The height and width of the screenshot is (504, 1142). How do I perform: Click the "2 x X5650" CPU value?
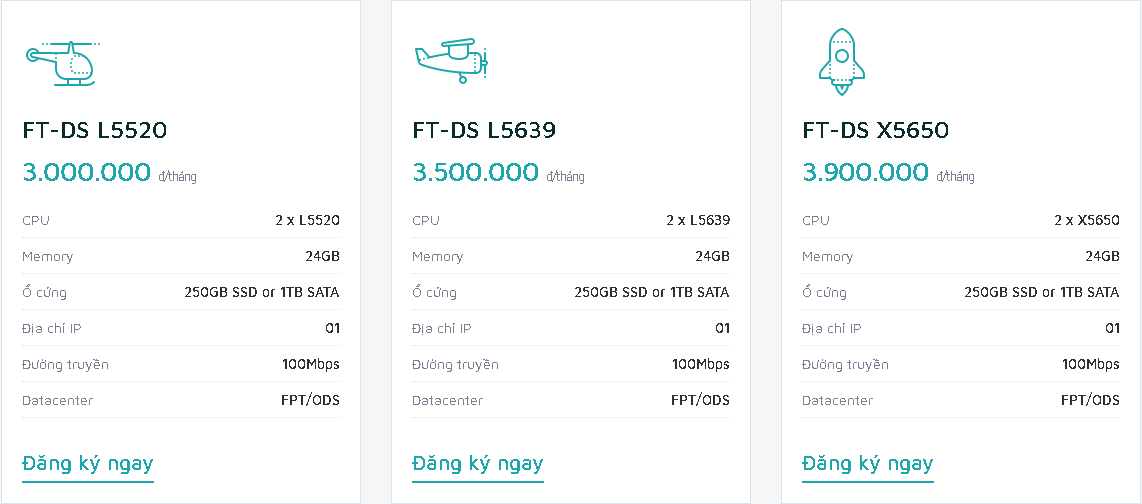pyautogui.click(x=1087, y=220)
